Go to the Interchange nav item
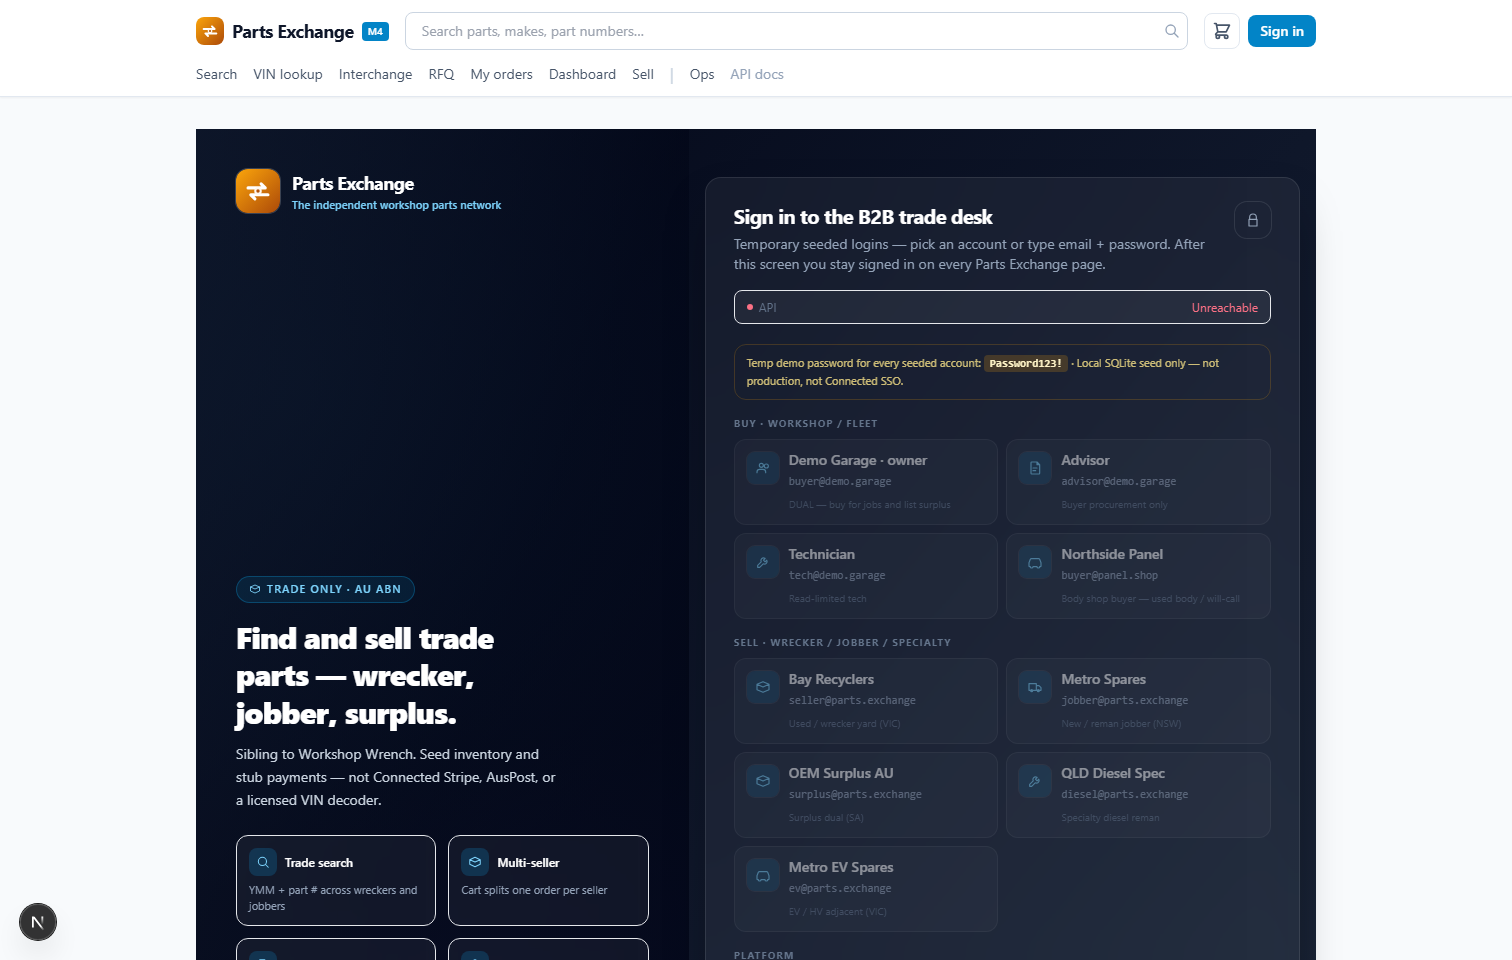Screen dimensions: 1512x960 coord(375,74)
